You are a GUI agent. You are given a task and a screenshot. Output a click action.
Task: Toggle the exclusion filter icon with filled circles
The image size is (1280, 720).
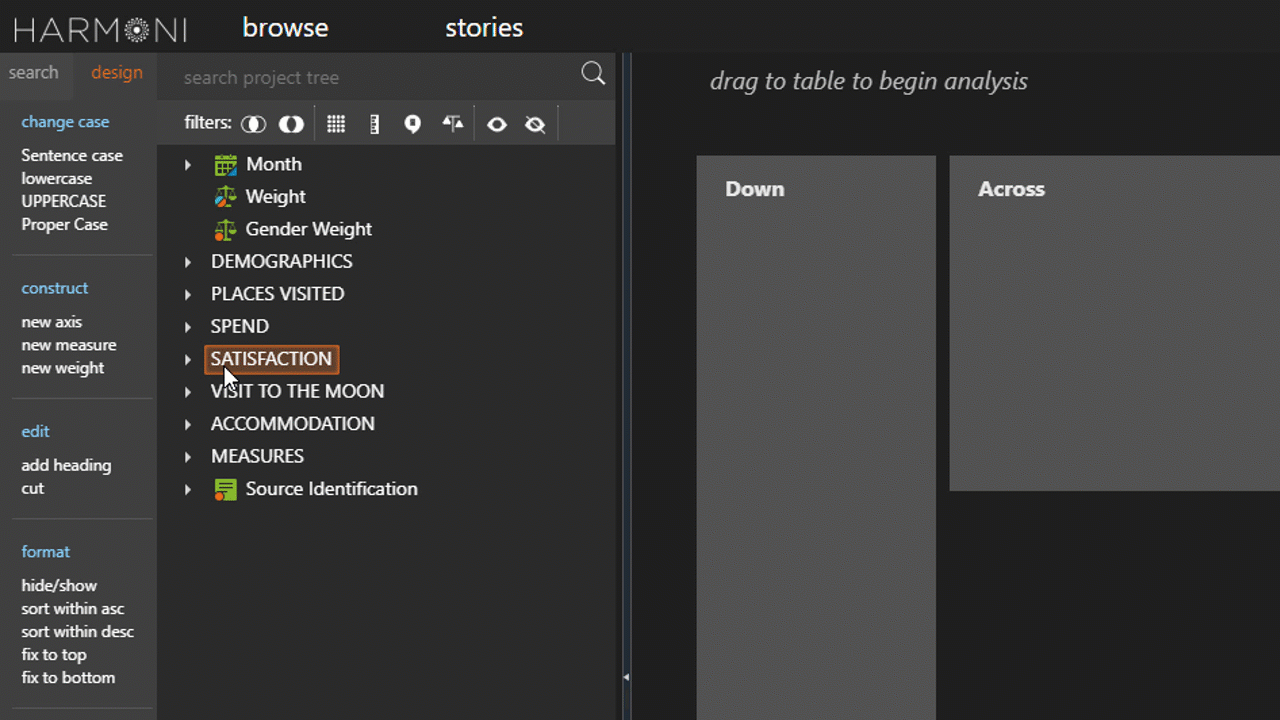point(291,124)
